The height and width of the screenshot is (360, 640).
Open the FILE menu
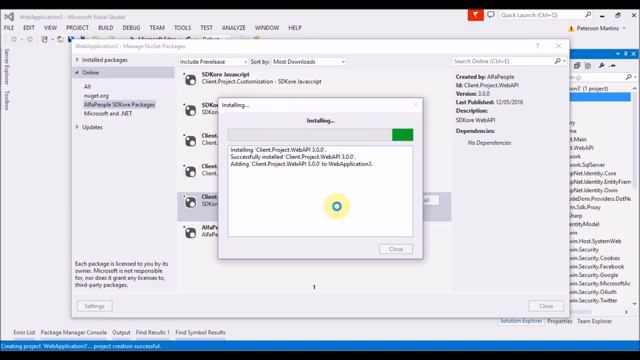(x=9, y=28)
